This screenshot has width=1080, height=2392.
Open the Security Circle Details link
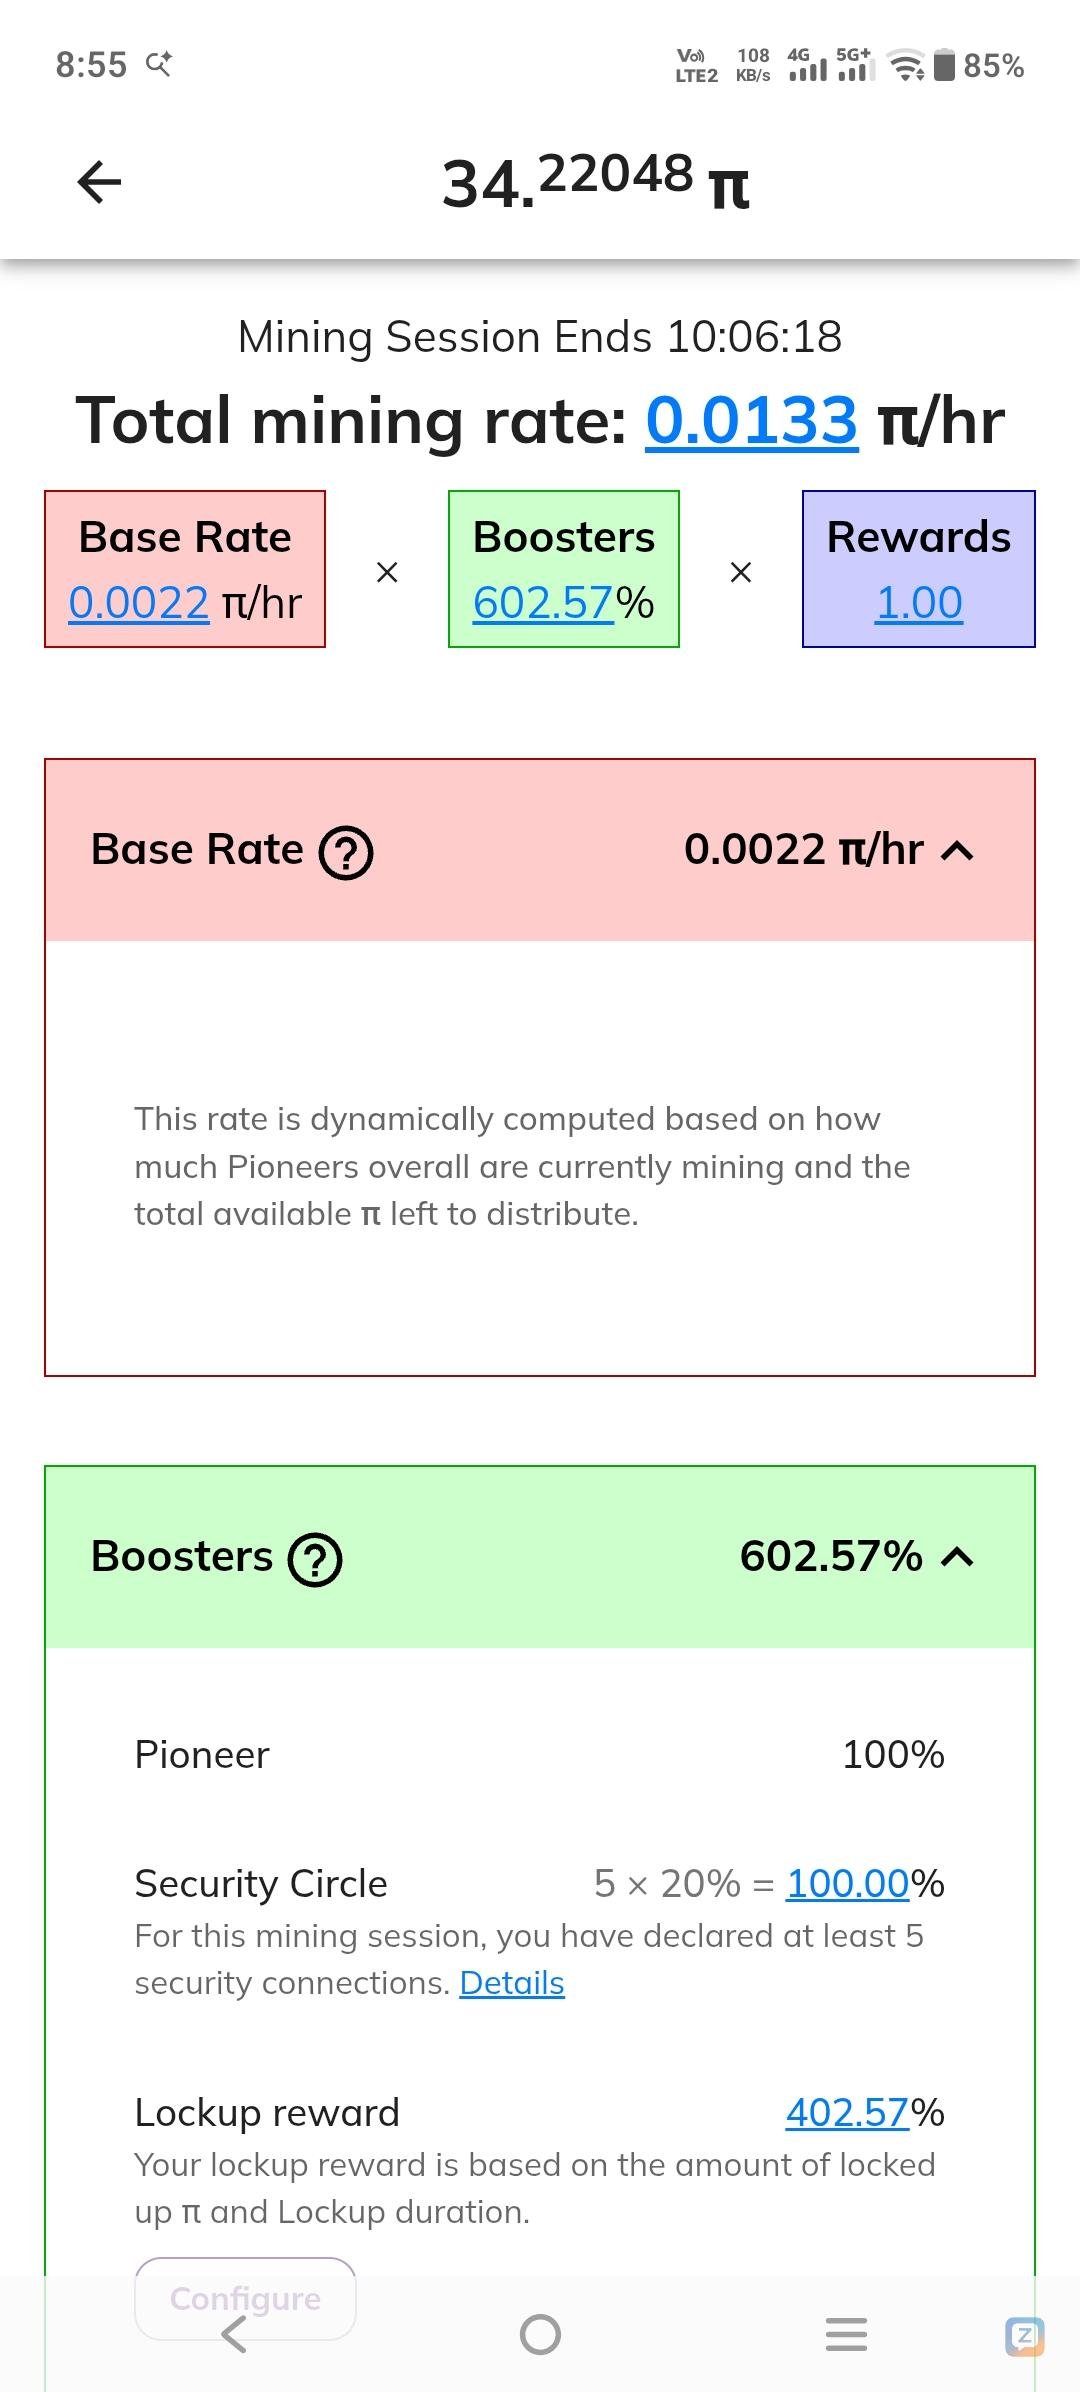[x=512, y=1983]
